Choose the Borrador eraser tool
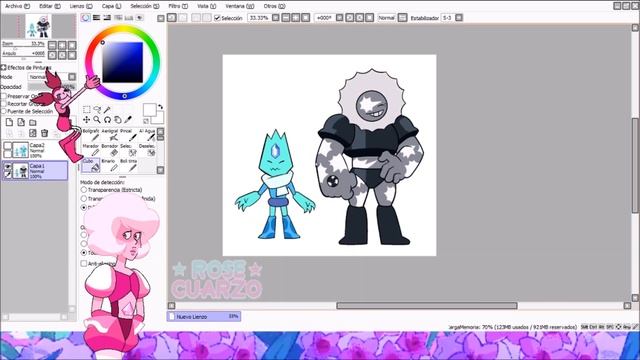 109,150
